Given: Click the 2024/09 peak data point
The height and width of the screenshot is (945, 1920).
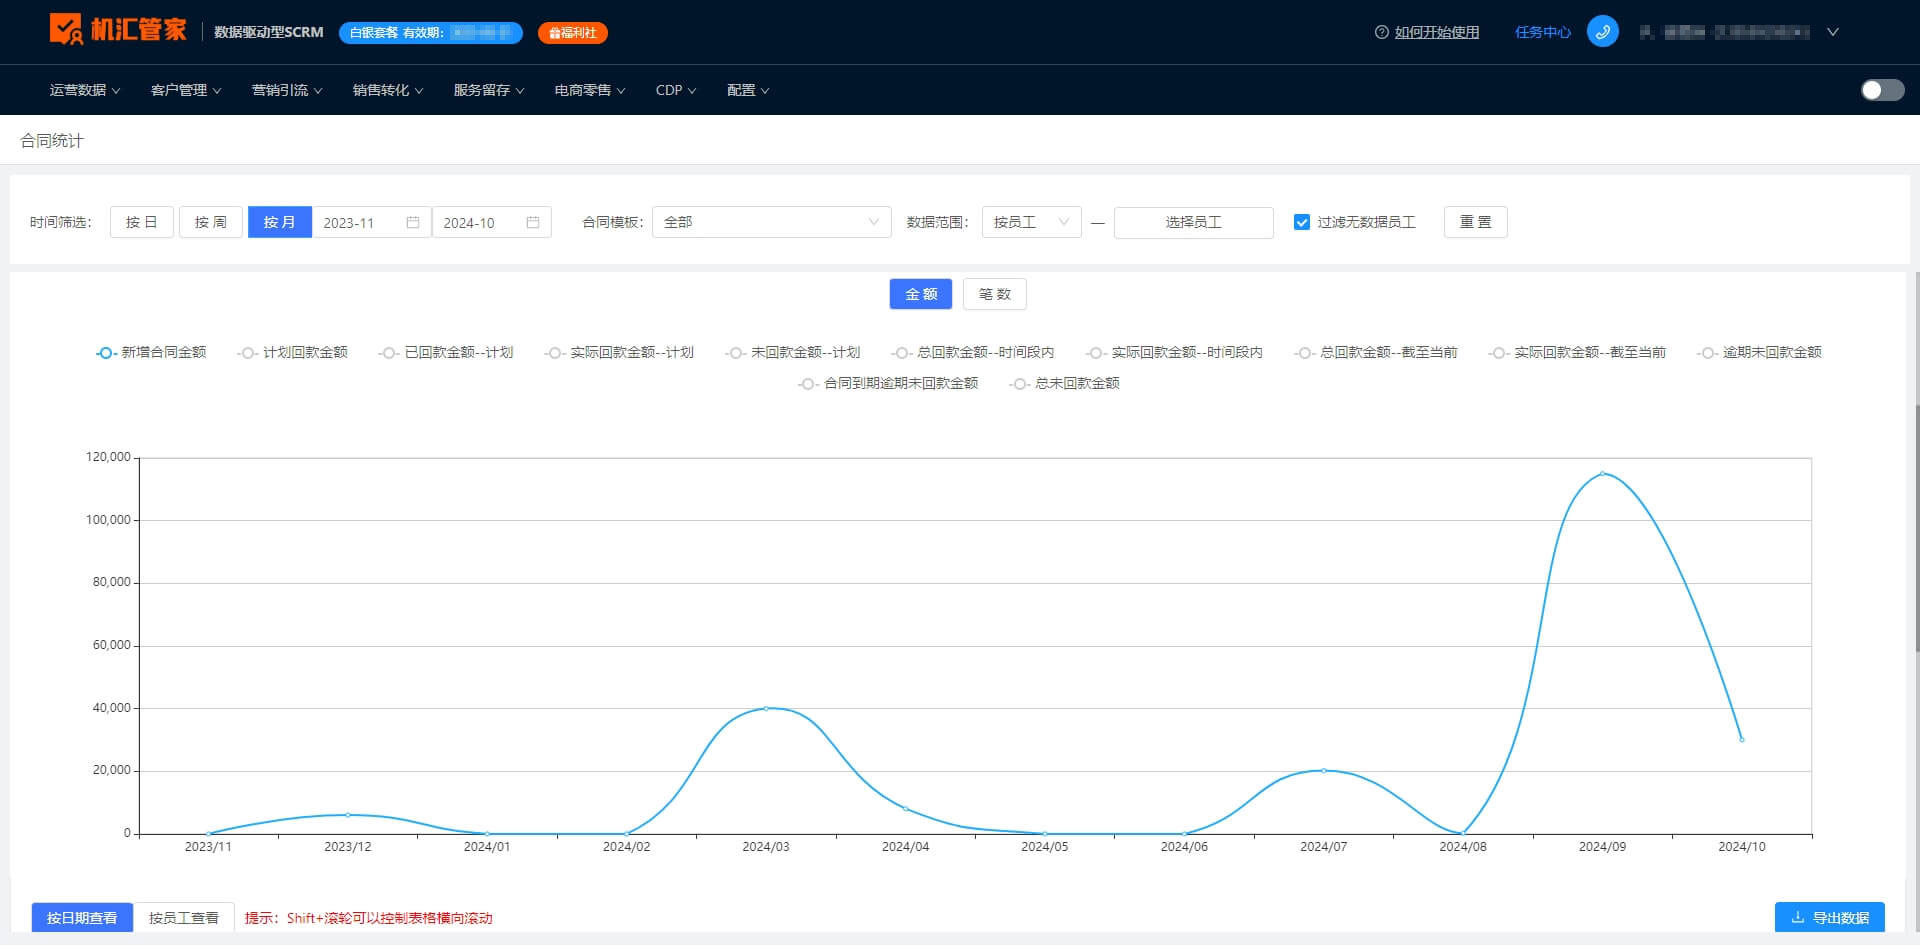Looking at the screenshot, I should pyautogui.click(x=1602, y=473).
